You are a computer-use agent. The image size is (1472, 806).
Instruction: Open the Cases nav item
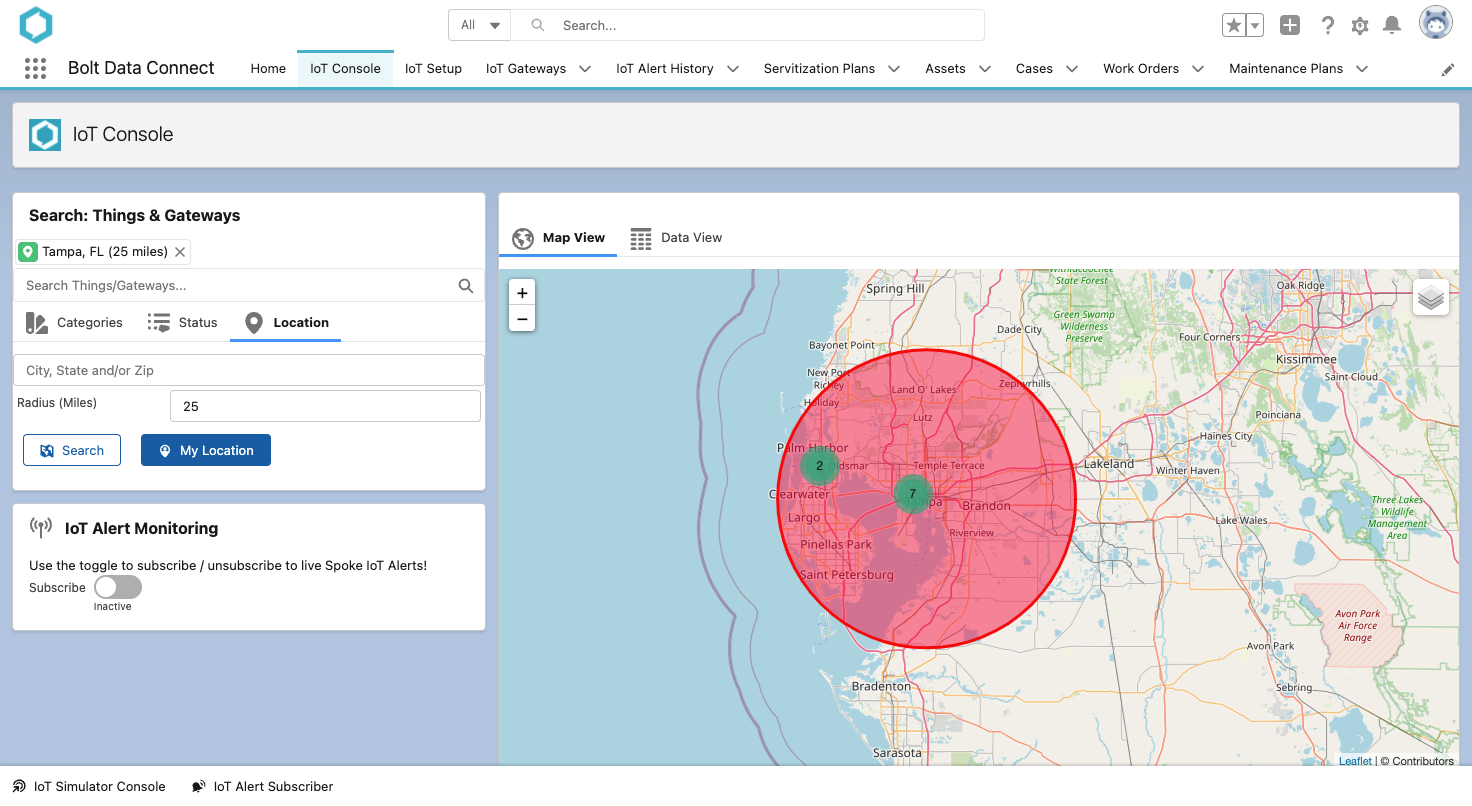click(1034, 69)
